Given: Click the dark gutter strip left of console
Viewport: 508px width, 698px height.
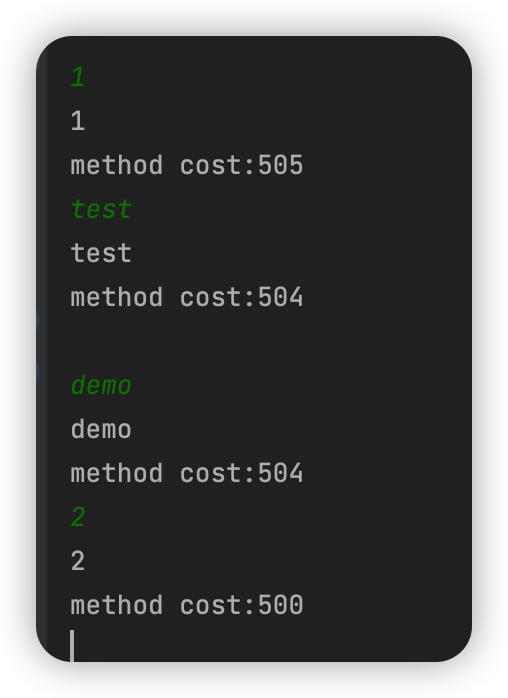Looking at the screenshot, I should point(42,347).
